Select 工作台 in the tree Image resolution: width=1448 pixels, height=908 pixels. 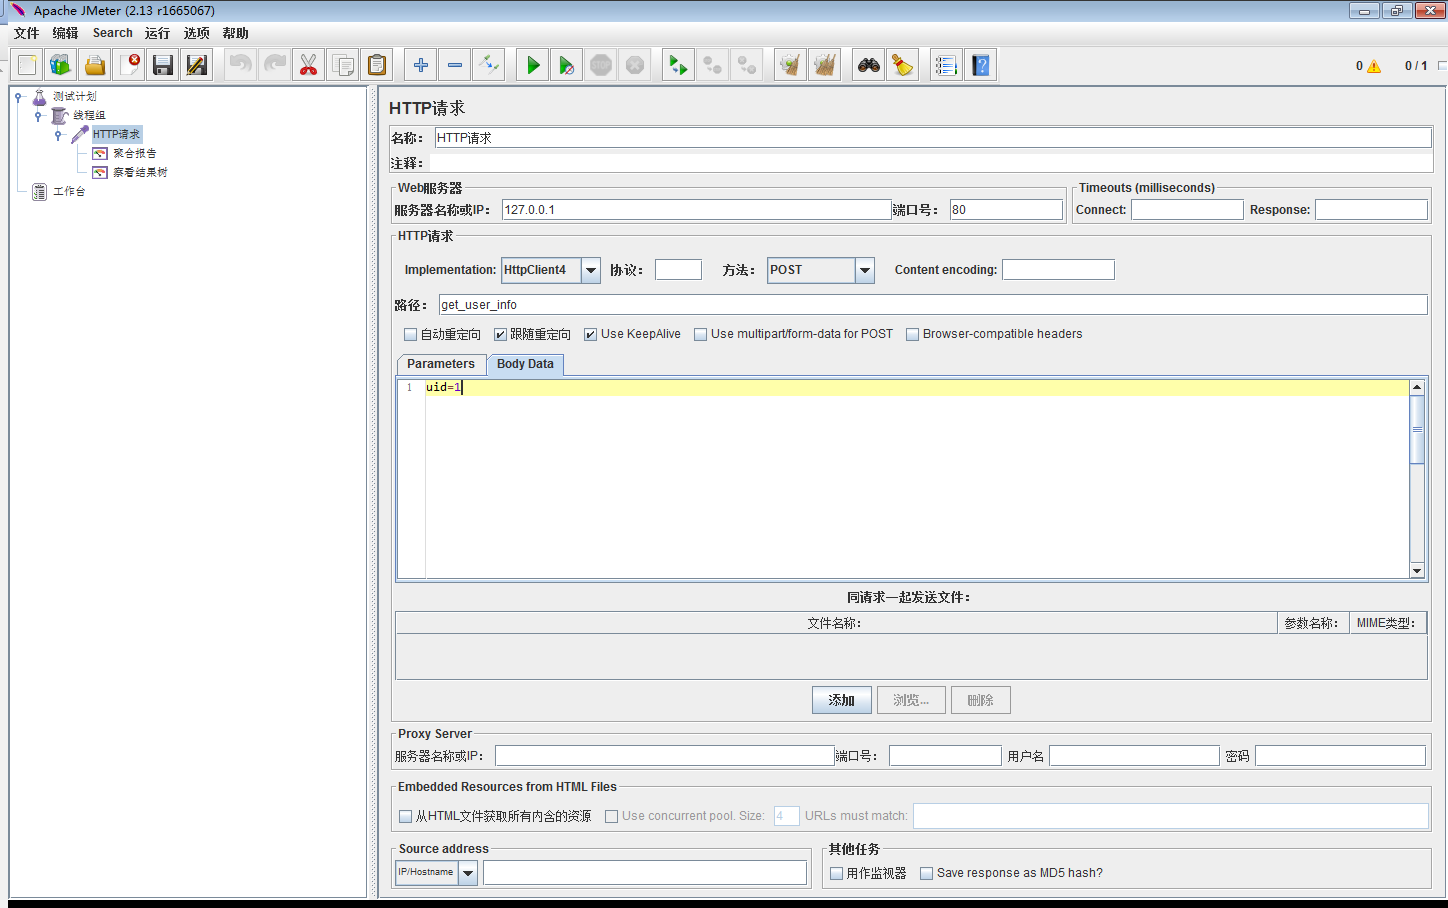[69, 191]
